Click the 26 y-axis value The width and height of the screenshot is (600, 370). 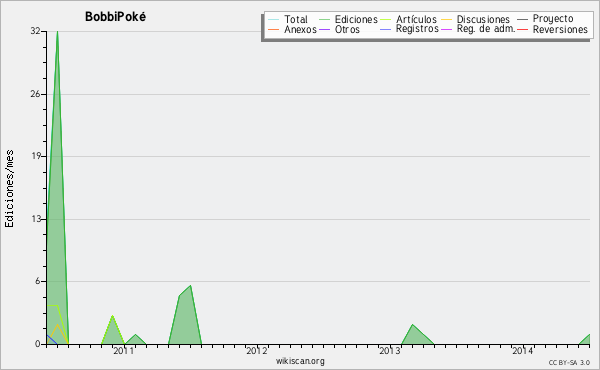pos(35,94)
